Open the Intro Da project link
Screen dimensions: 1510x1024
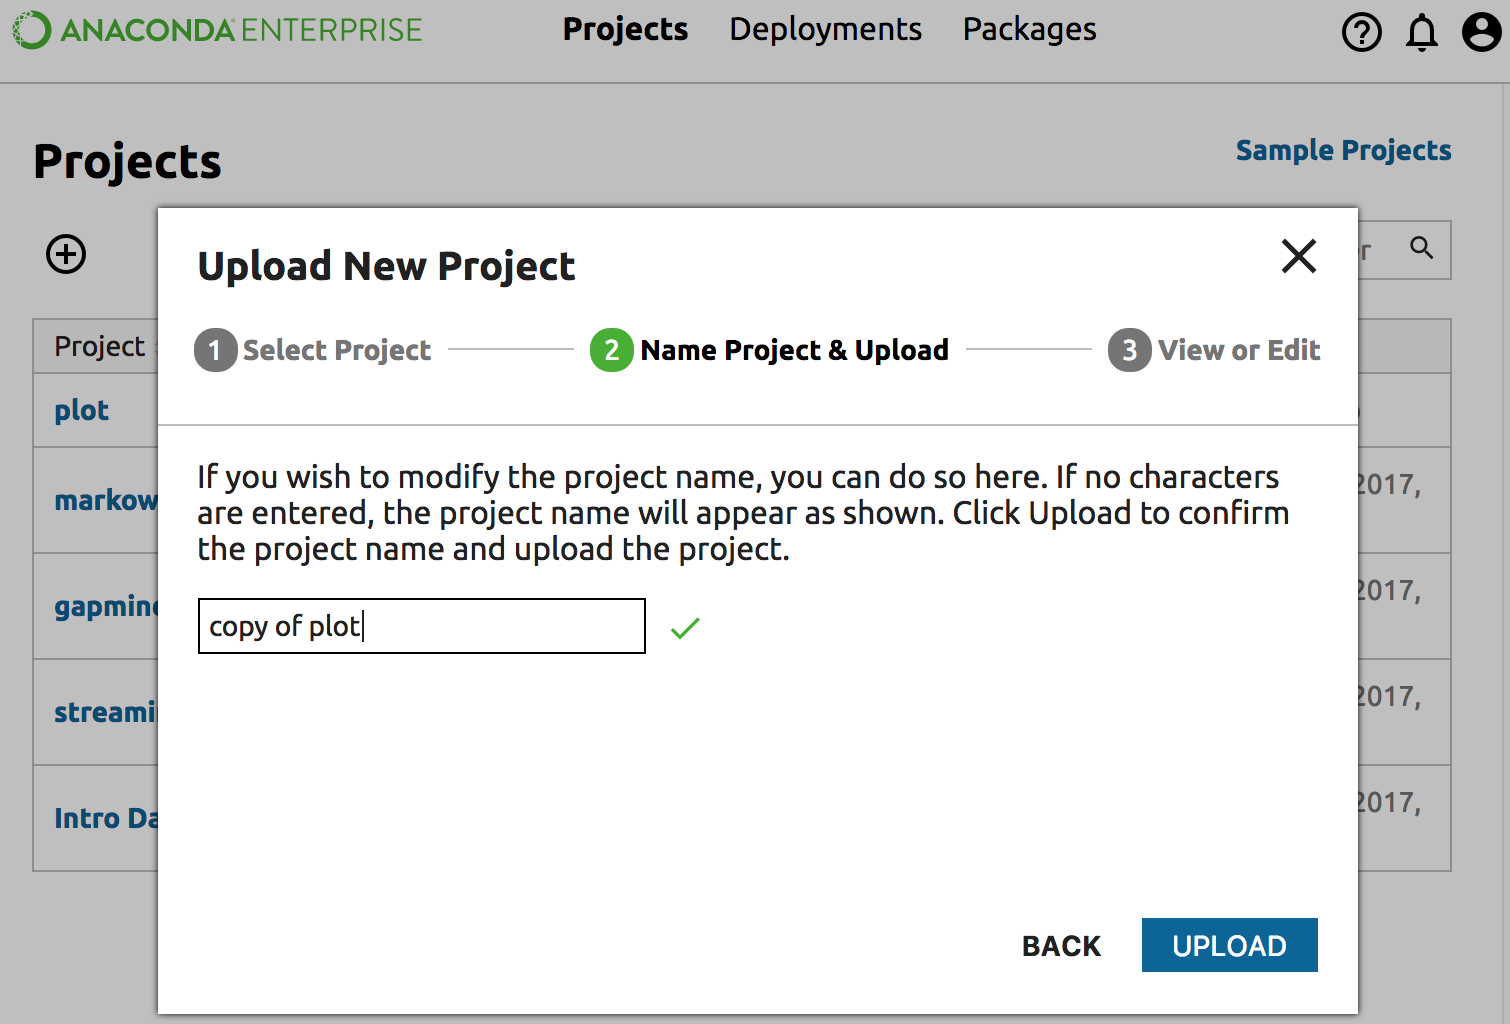coord(105,818)
